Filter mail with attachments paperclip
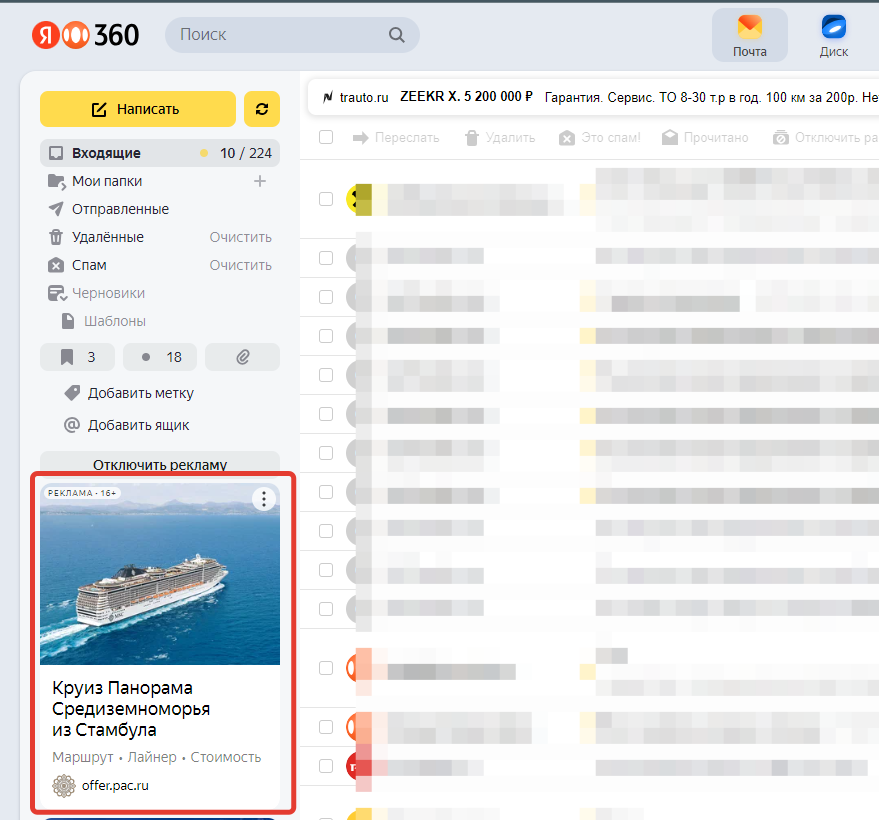 pos(242,357)
